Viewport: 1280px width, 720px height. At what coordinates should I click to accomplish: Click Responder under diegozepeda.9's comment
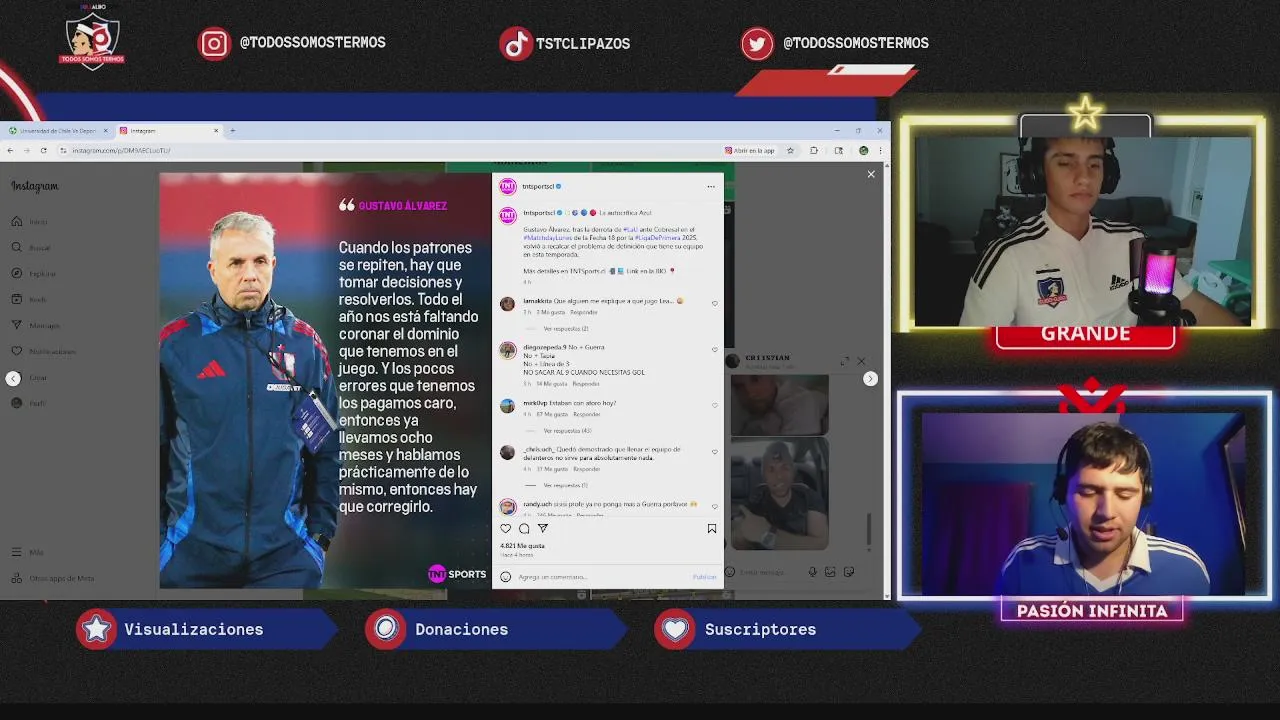[586, 384]
